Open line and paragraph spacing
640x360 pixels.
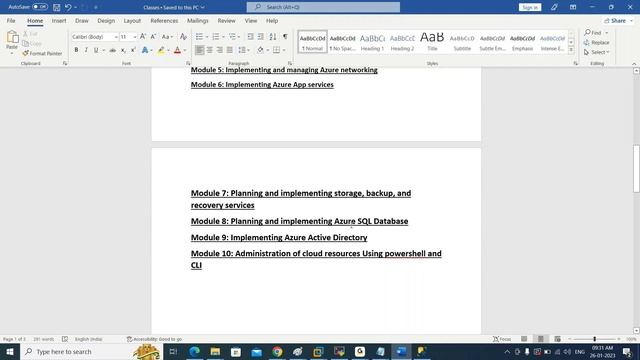coord(242,50)
